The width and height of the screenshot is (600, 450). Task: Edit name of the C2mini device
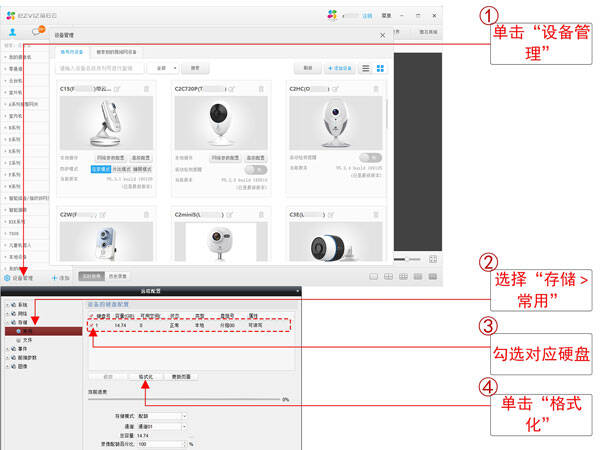(x=229, y=215)
